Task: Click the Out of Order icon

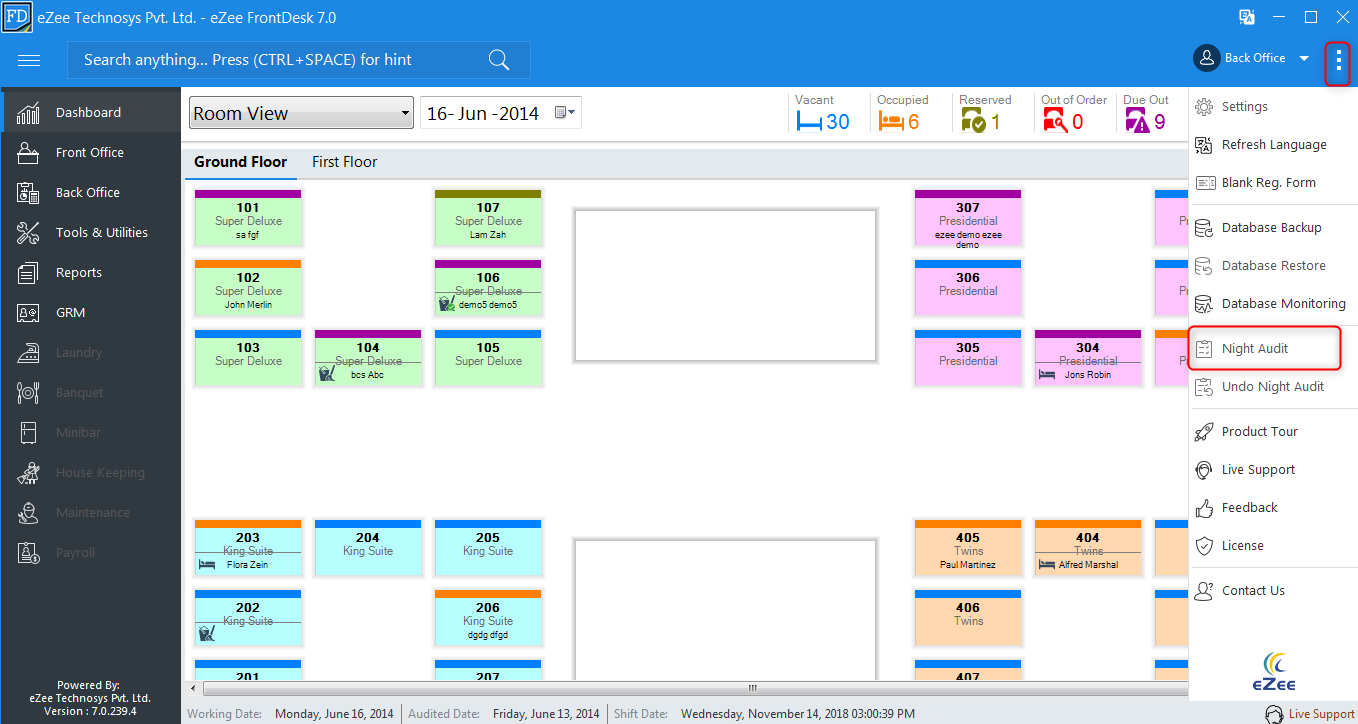Action: [x=1055, y=122]
